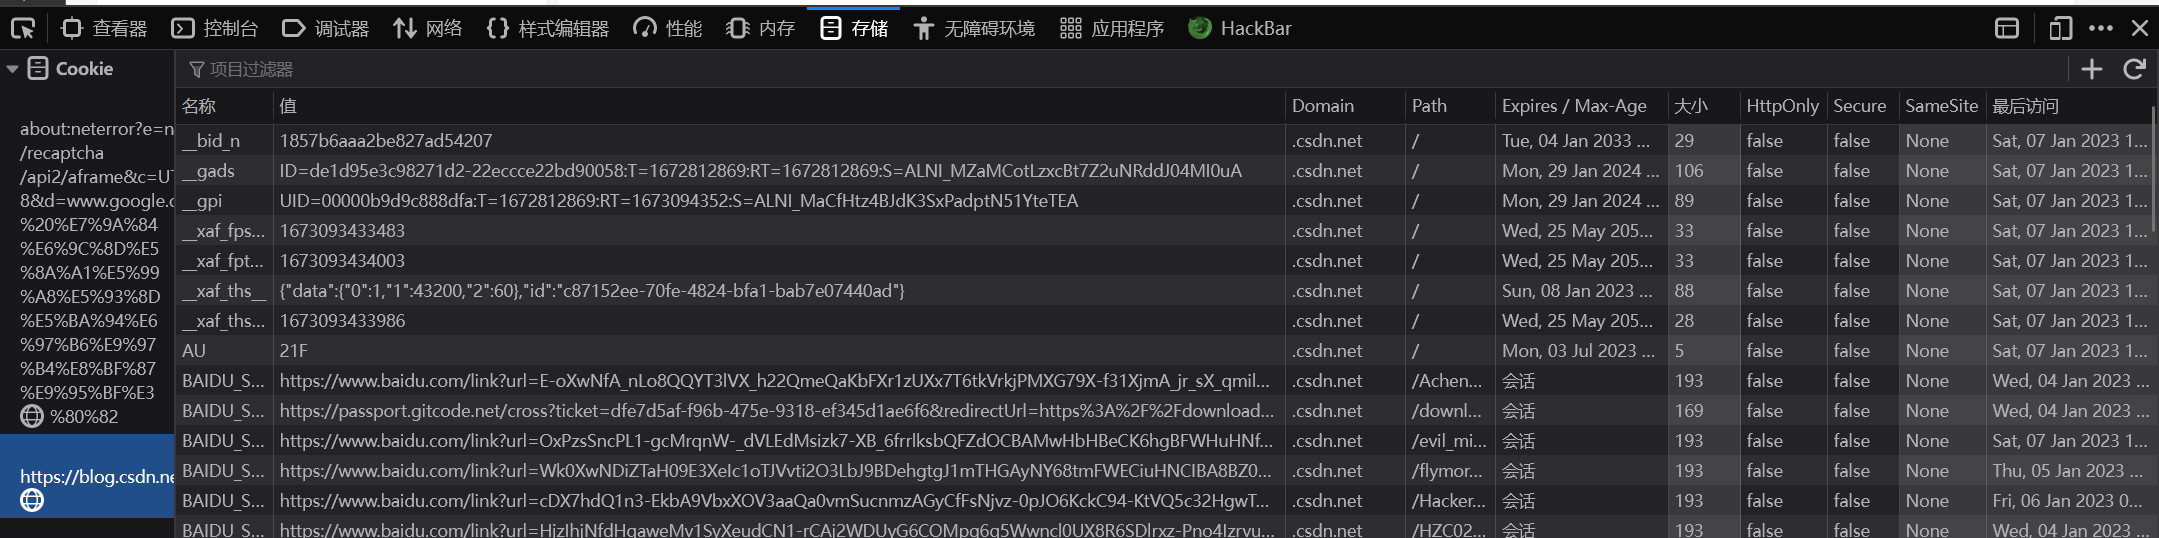
Task: Open the 应用程序 application tab
Action: click(1111, 28)
